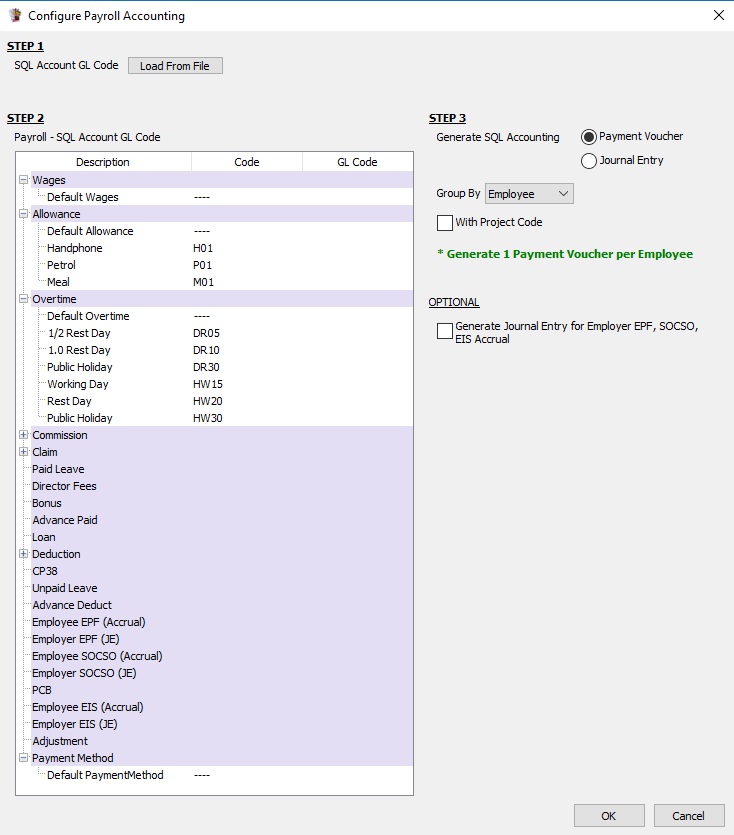Expand the Deduction category

coord(22,554)
